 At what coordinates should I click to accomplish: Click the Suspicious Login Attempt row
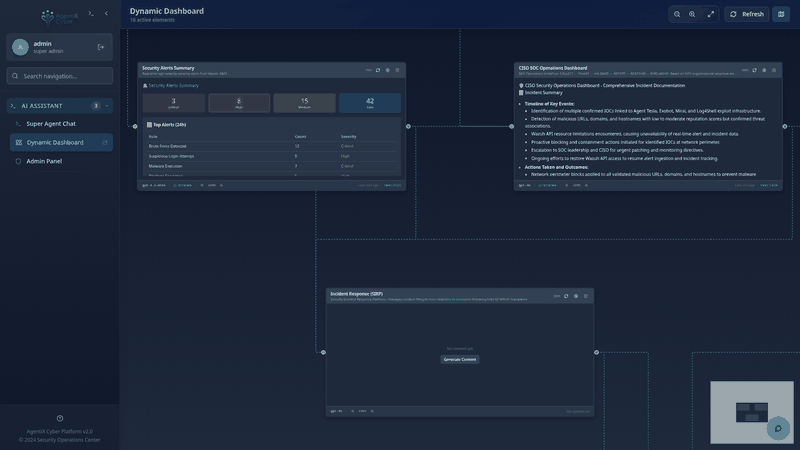tap(272, 156)
